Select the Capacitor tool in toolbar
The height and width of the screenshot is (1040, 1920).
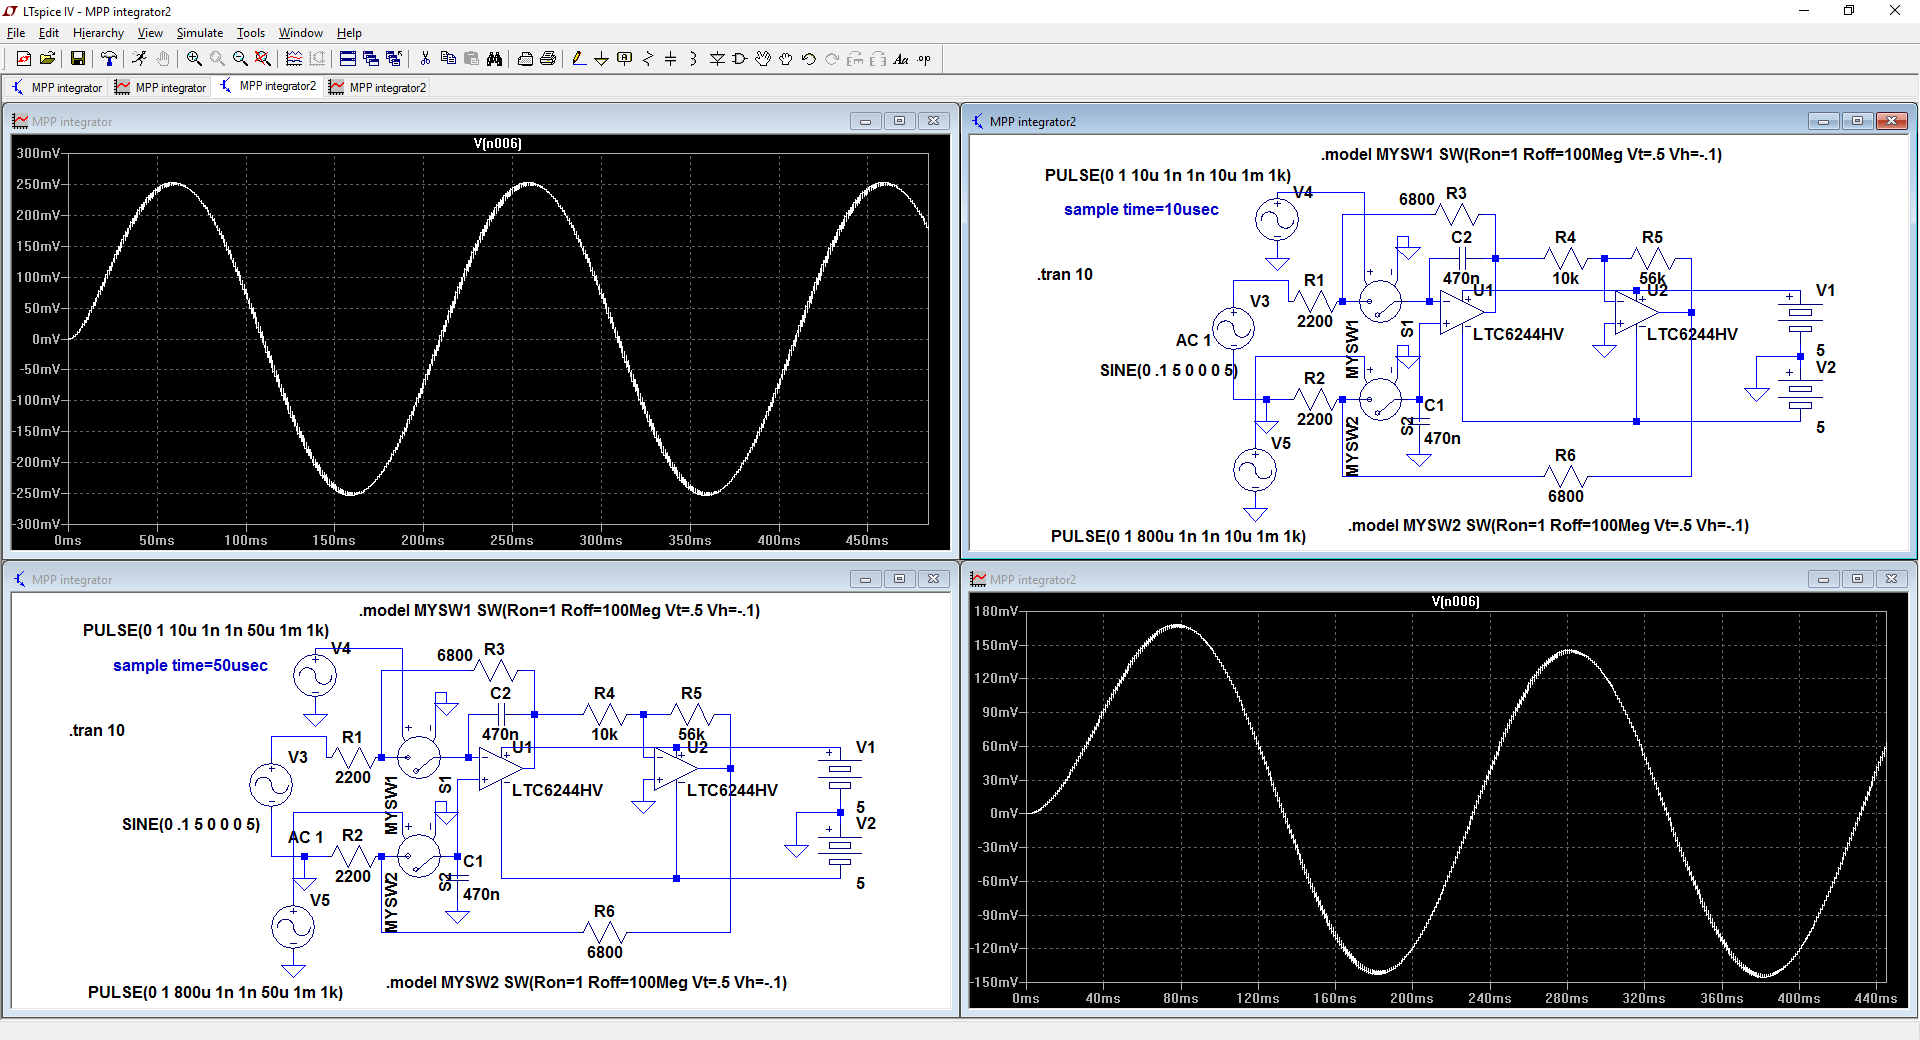pyautogui.click(x=671, y=59)
